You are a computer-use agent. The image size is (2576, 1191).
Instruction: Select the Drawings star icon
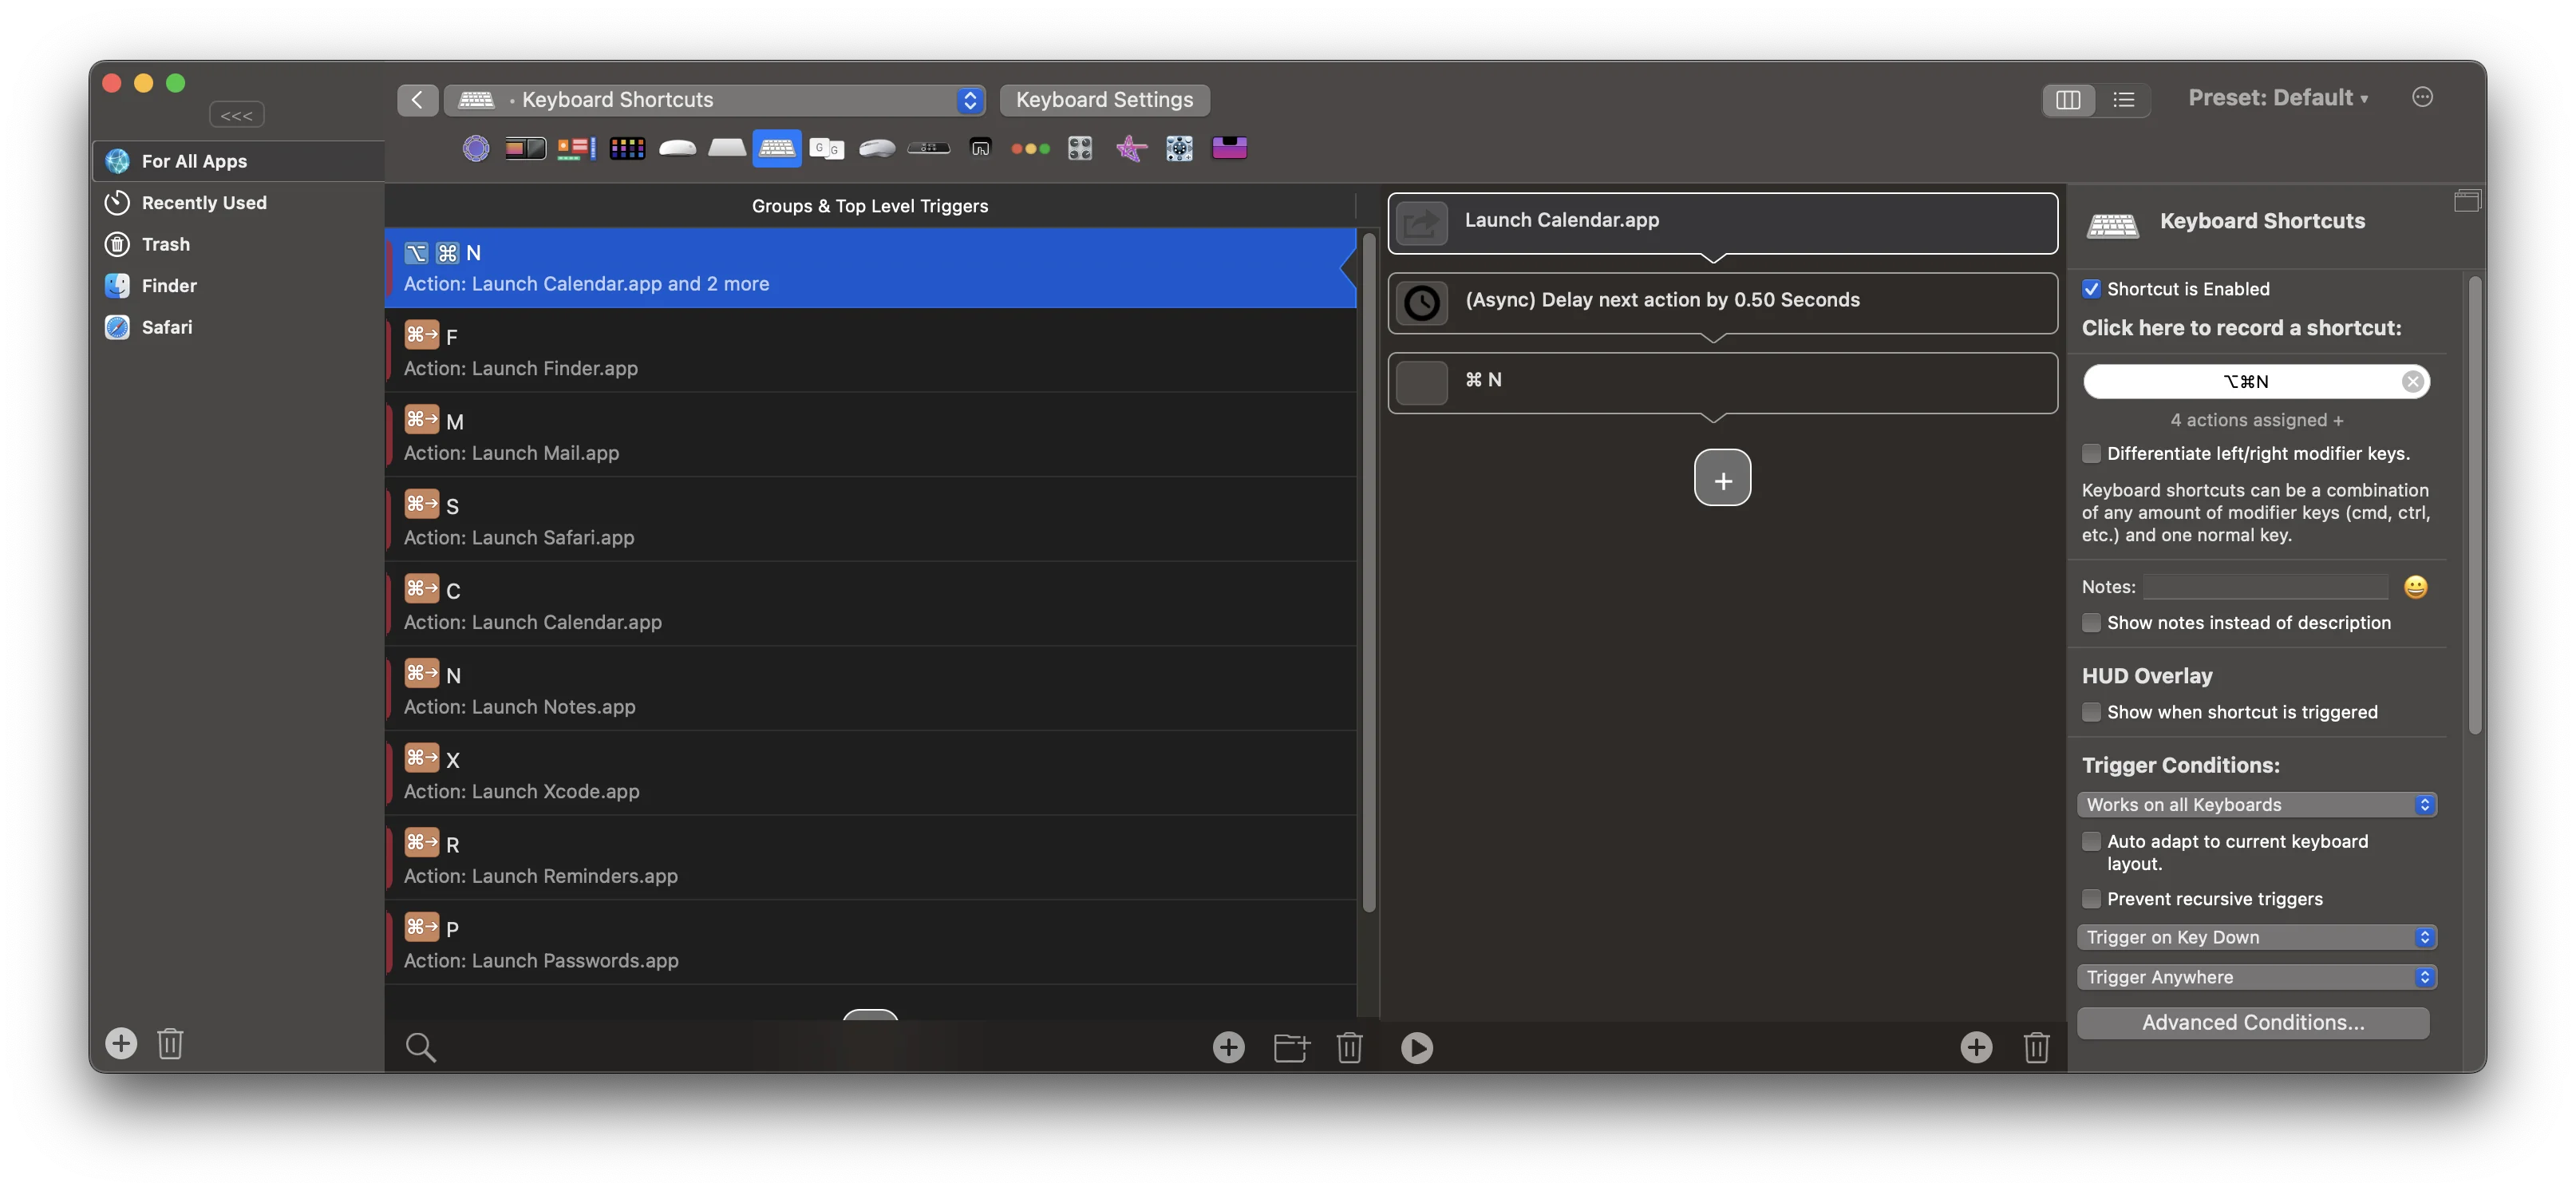click(1131, 149)
